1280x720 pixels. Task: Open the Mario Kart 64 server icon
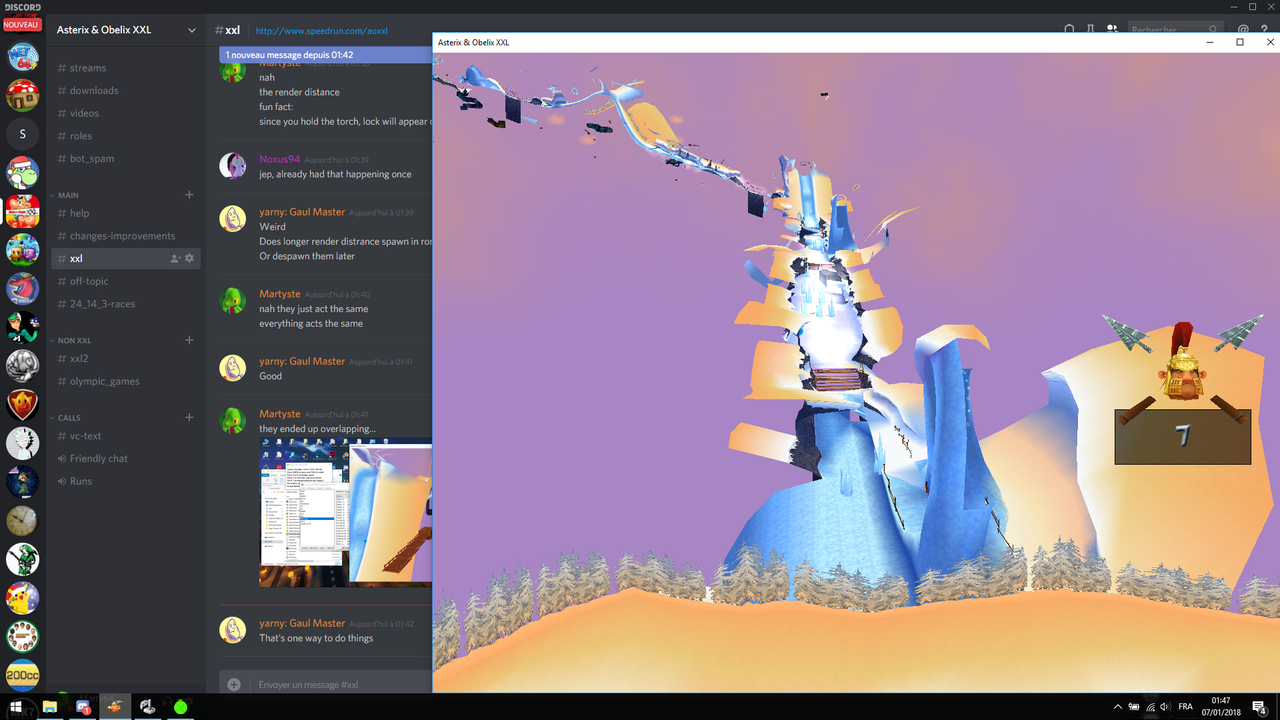pos(23,57)
